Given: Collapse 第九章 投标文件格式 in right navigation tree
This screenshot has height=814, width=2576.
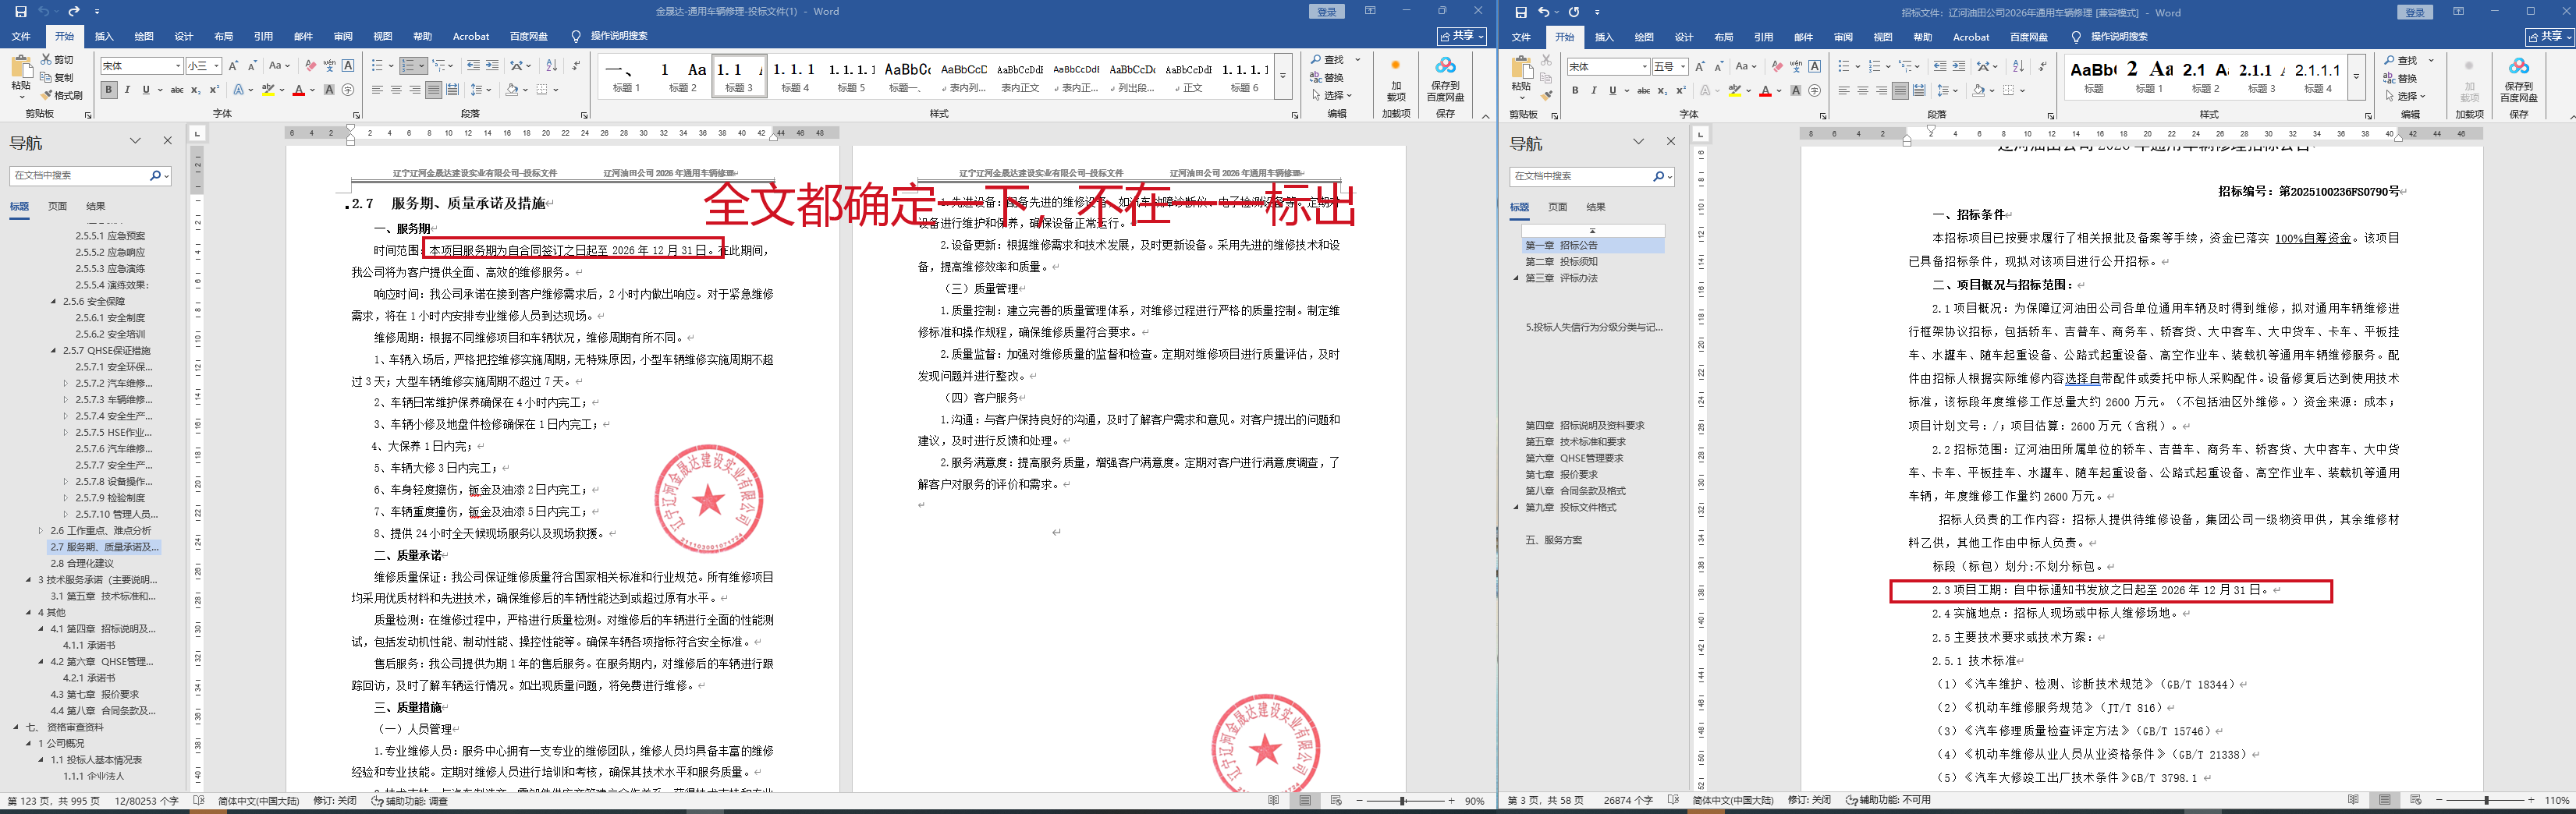Looking at the screenshot, I should point(1515,508).
